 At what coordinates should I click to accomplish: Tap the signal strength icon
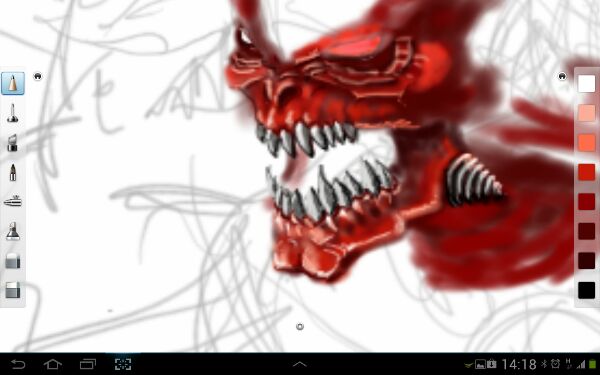581,364
